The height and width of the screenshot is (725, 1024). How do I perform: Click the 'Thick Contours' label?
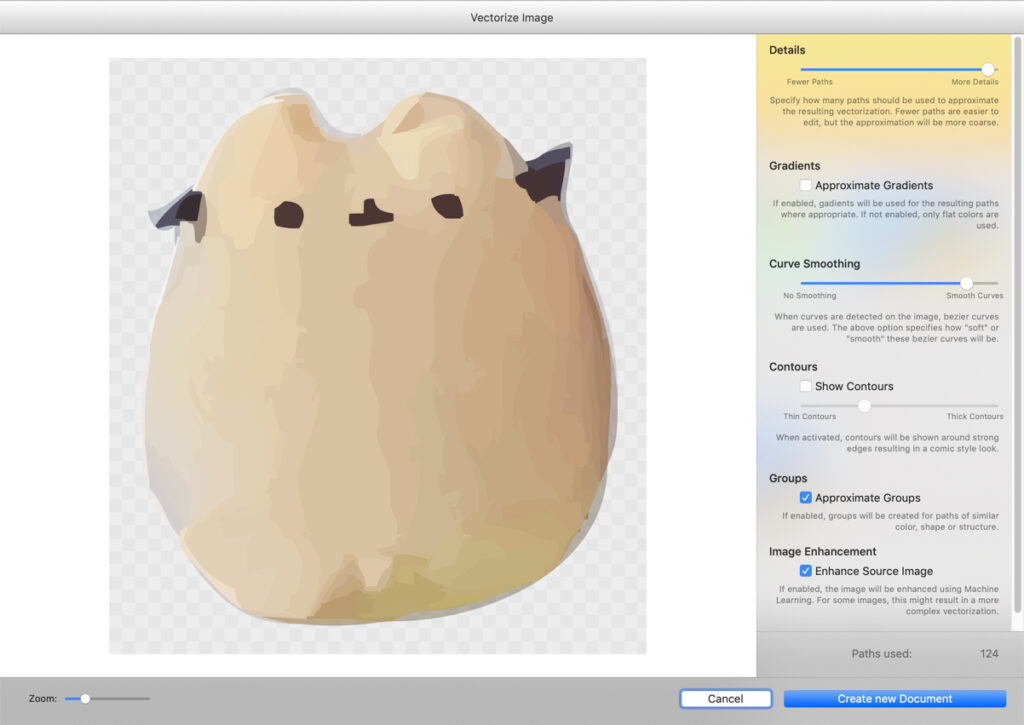(x=975, y=417)
